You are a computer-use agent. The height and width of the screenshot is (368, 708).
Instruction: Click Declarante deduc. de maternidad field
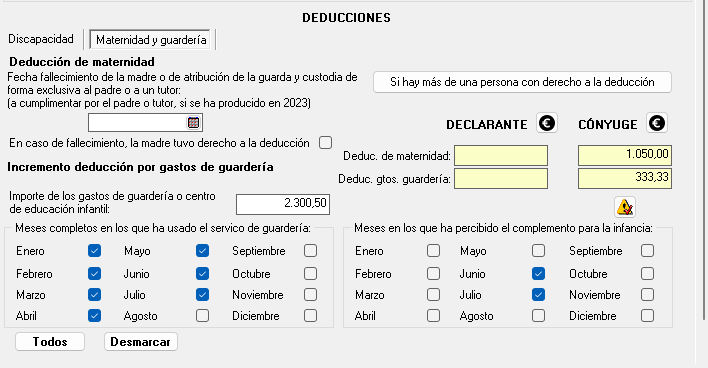[x=501, y=155]
